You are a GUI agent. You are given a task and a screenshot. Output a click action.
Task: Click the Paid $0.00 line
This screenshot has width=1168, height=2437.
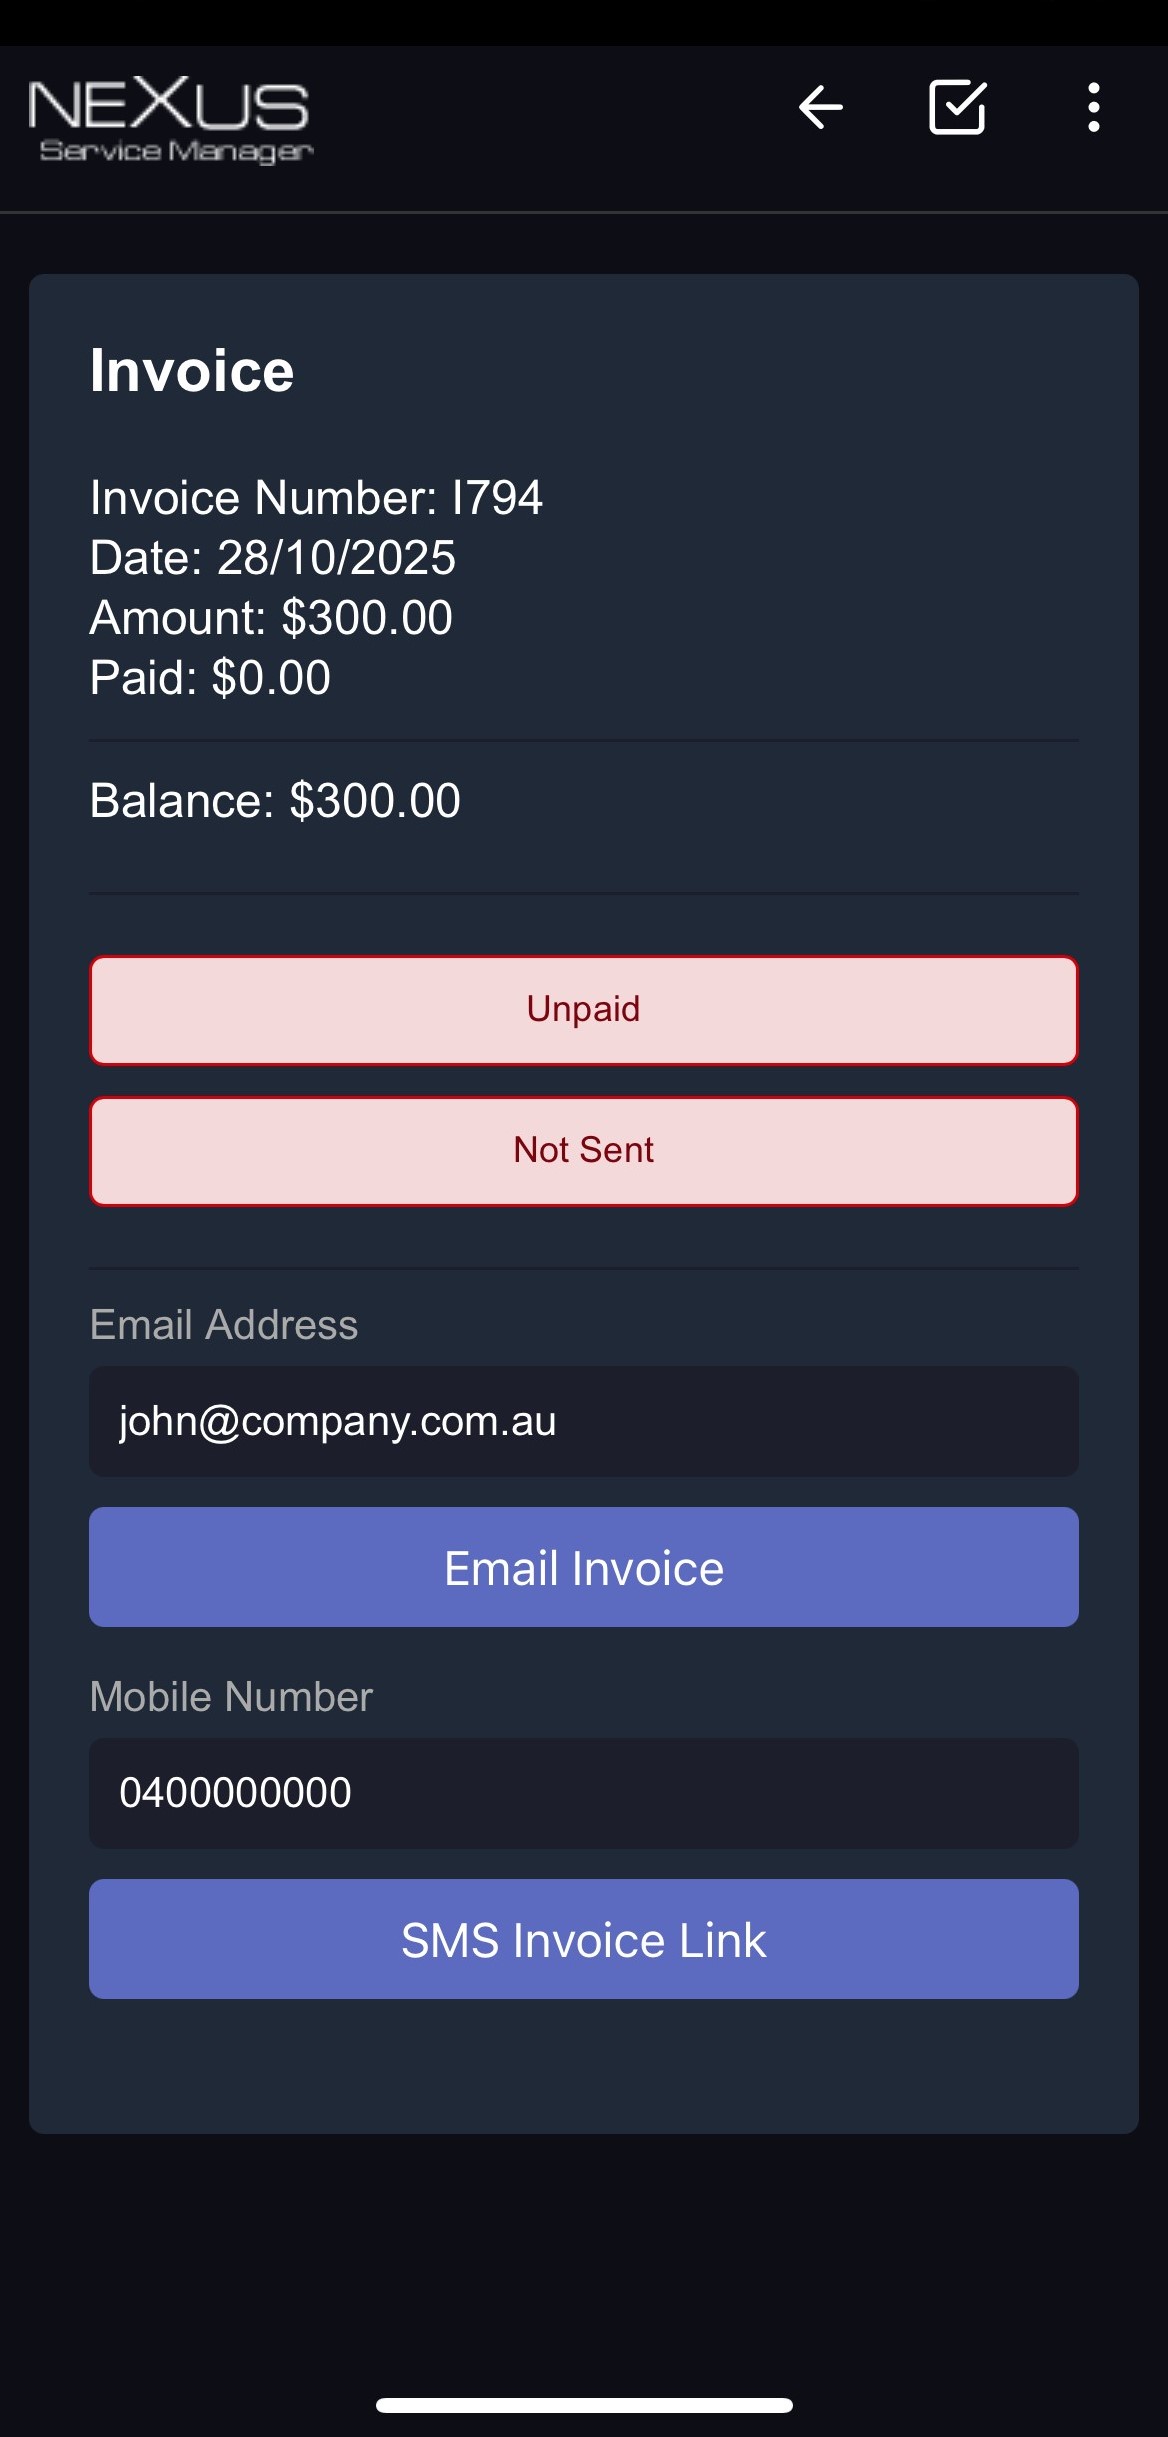pos(210,678)
